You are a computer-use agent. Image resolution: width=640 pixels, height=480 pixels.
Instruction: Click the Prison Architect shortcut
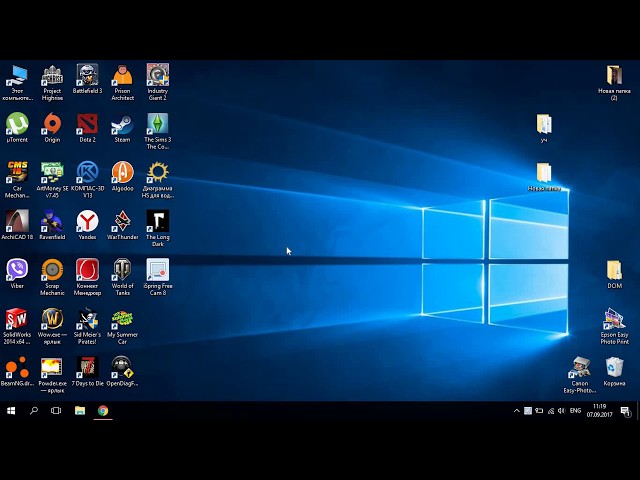pyautogui.click(x=122, y=75)
